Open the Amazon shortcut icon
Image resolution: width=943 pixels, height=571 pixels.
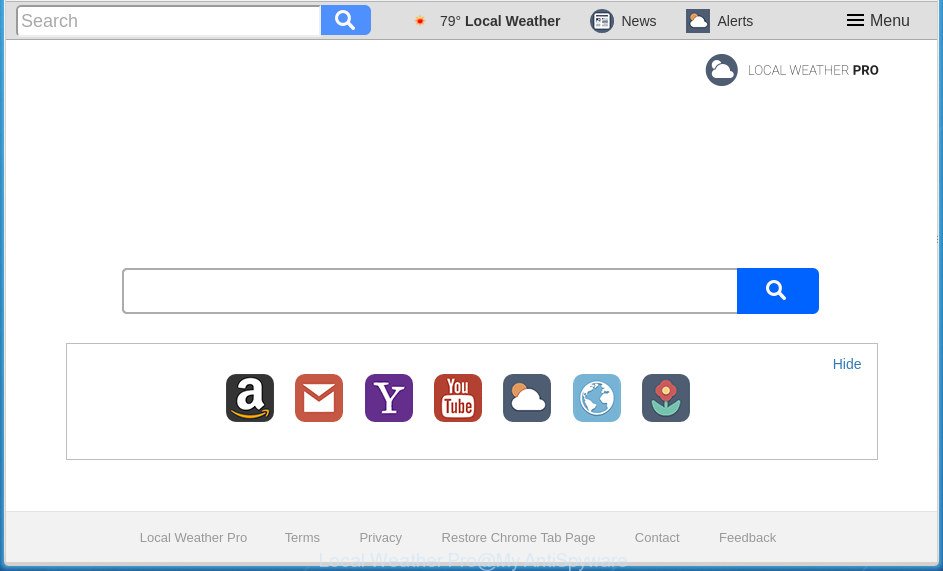tap(250, 398)
